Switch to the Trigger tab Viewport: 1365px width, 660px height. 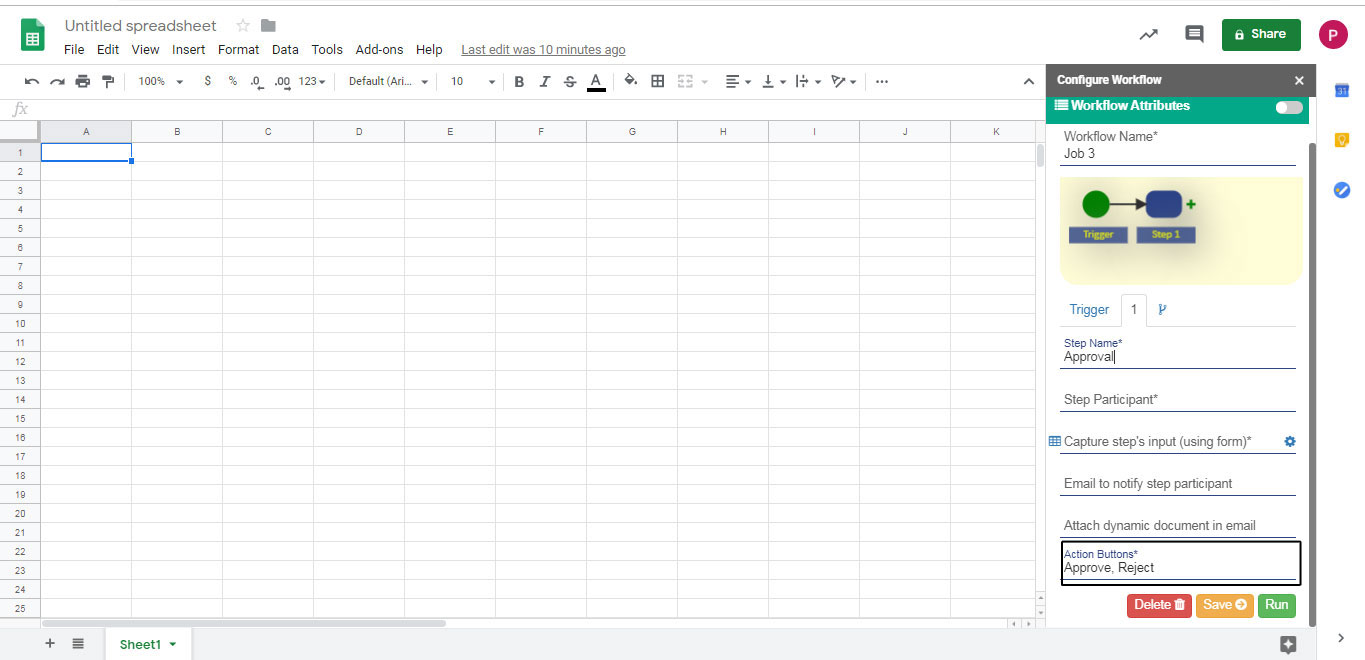[x=1089, y=310]
